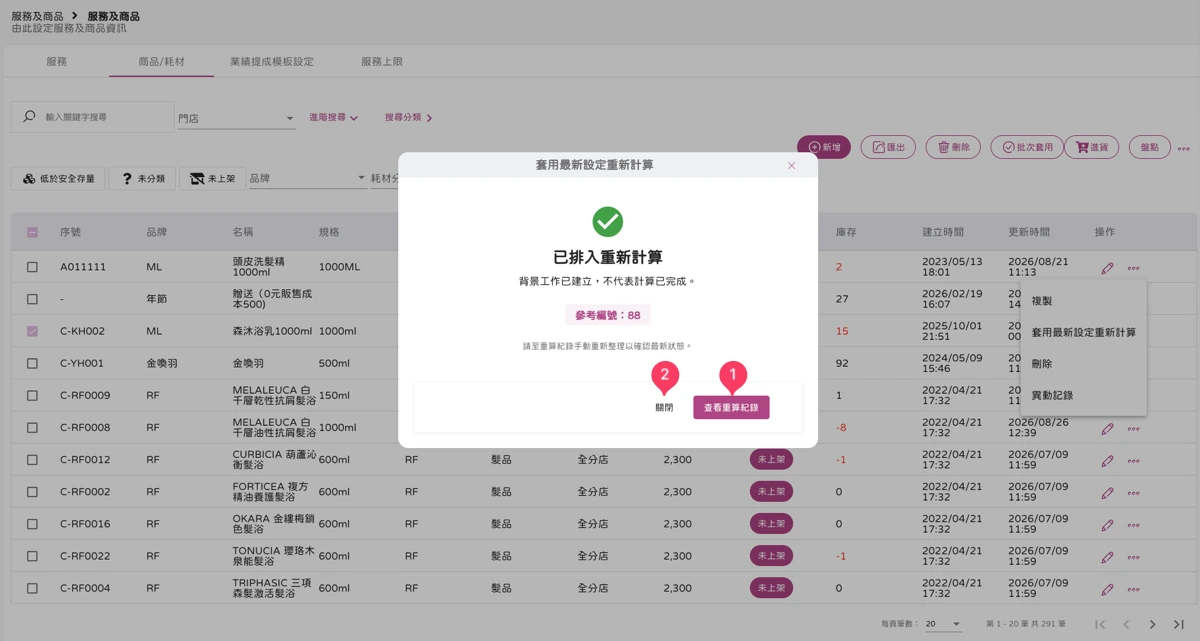The image size is (1200, 641).
Task: Click the 新增 button
Action: click(x=824, y=147)
